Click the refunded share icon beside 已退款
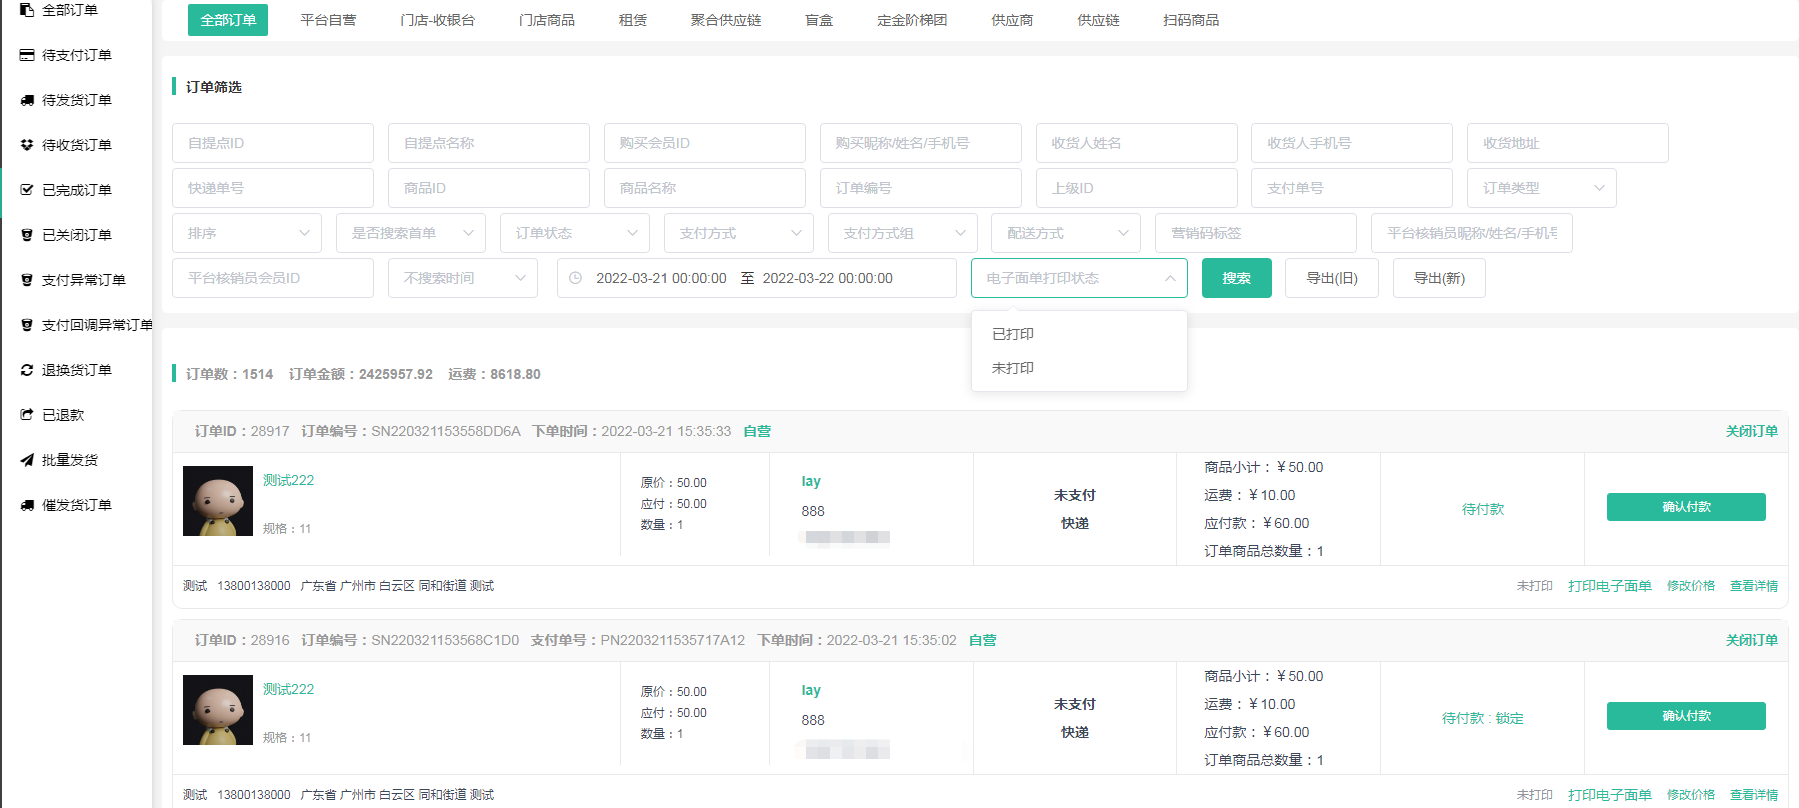The height and width of the screenshot is (808, 1799). [27, 415]
